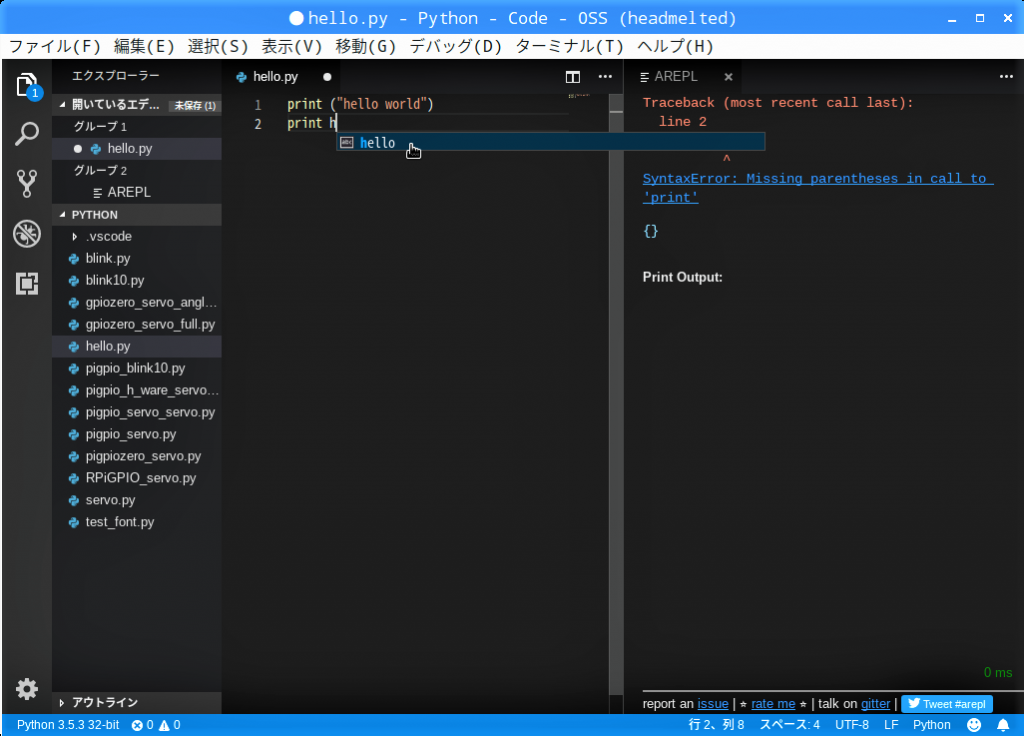Open the Go menu (移動)
The image size is (1024, 736).
coord(366,46)
